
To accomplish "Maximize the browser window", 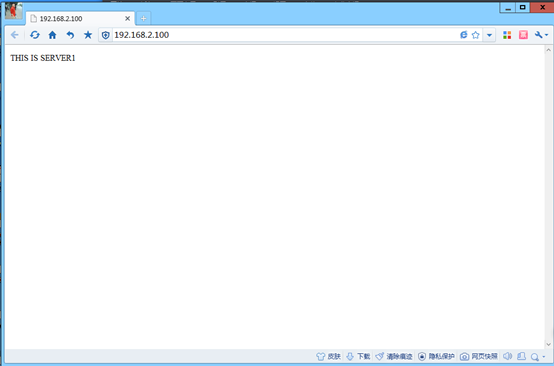I will [x=523, y=7].
